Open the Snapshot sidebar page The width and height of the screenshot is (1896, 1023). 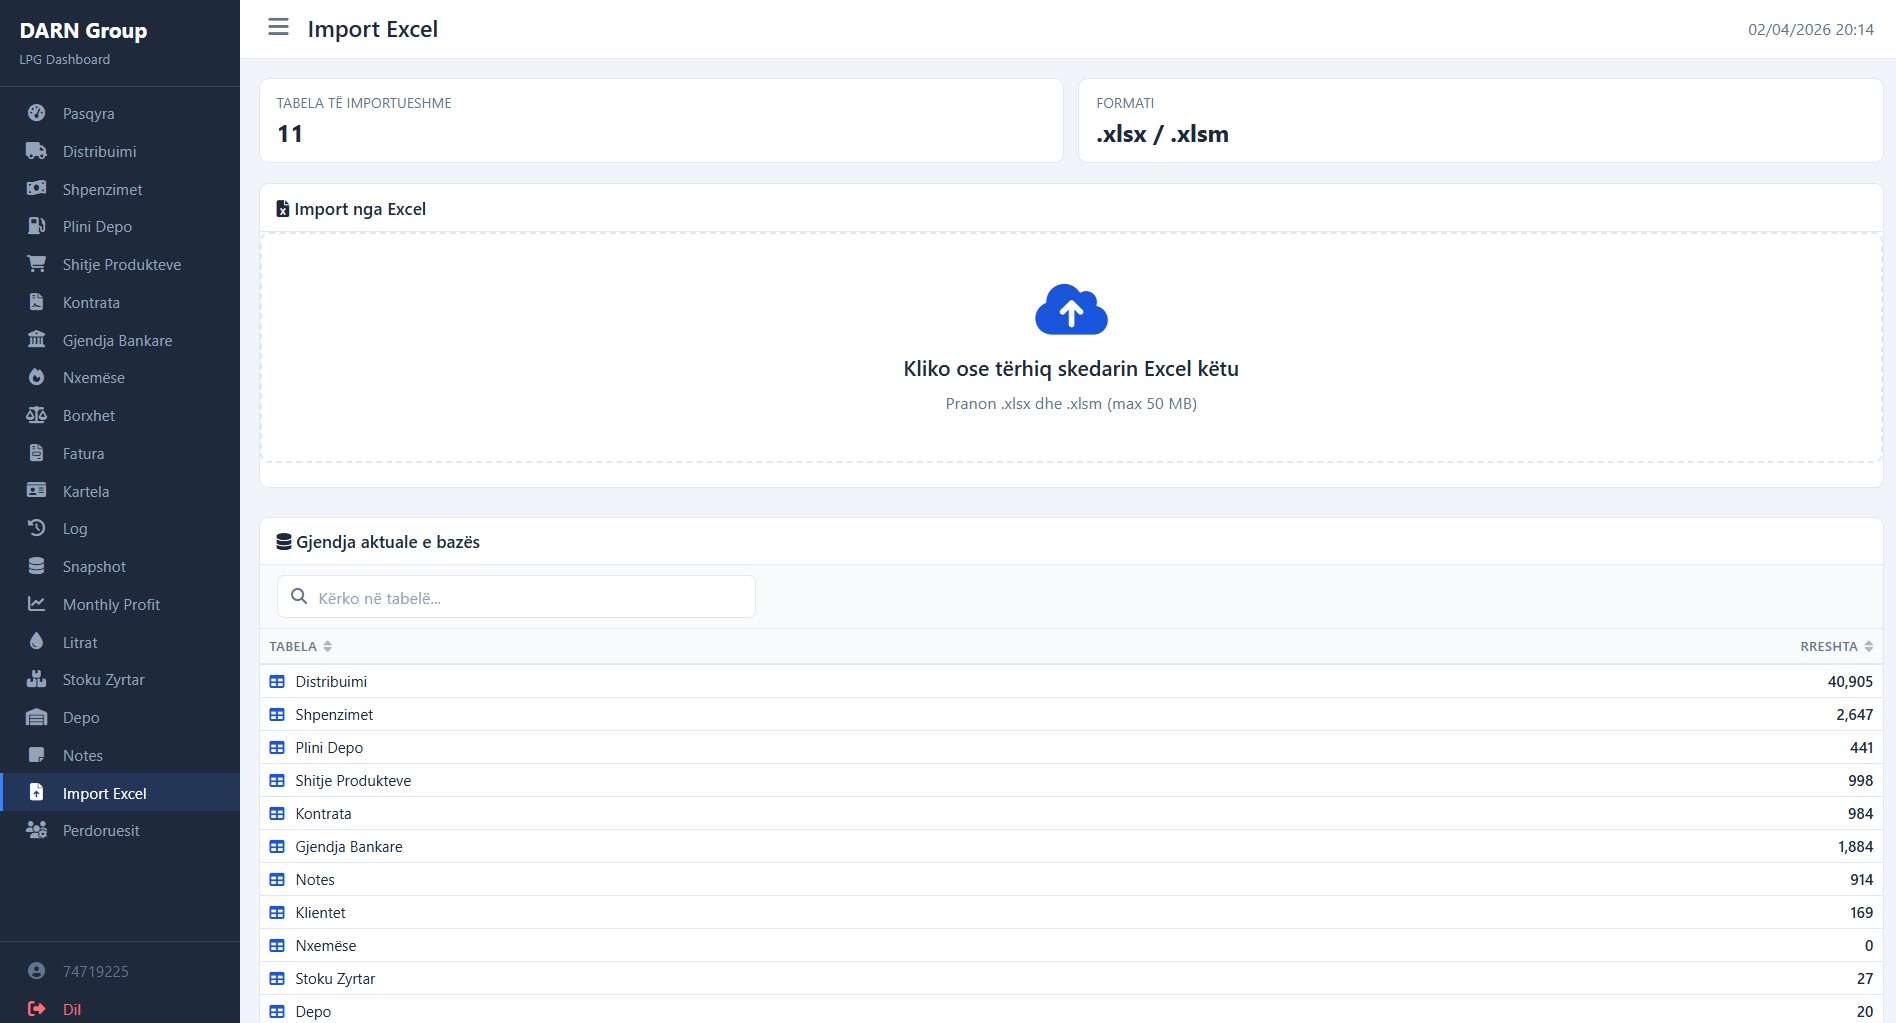(x=94, y=567)
